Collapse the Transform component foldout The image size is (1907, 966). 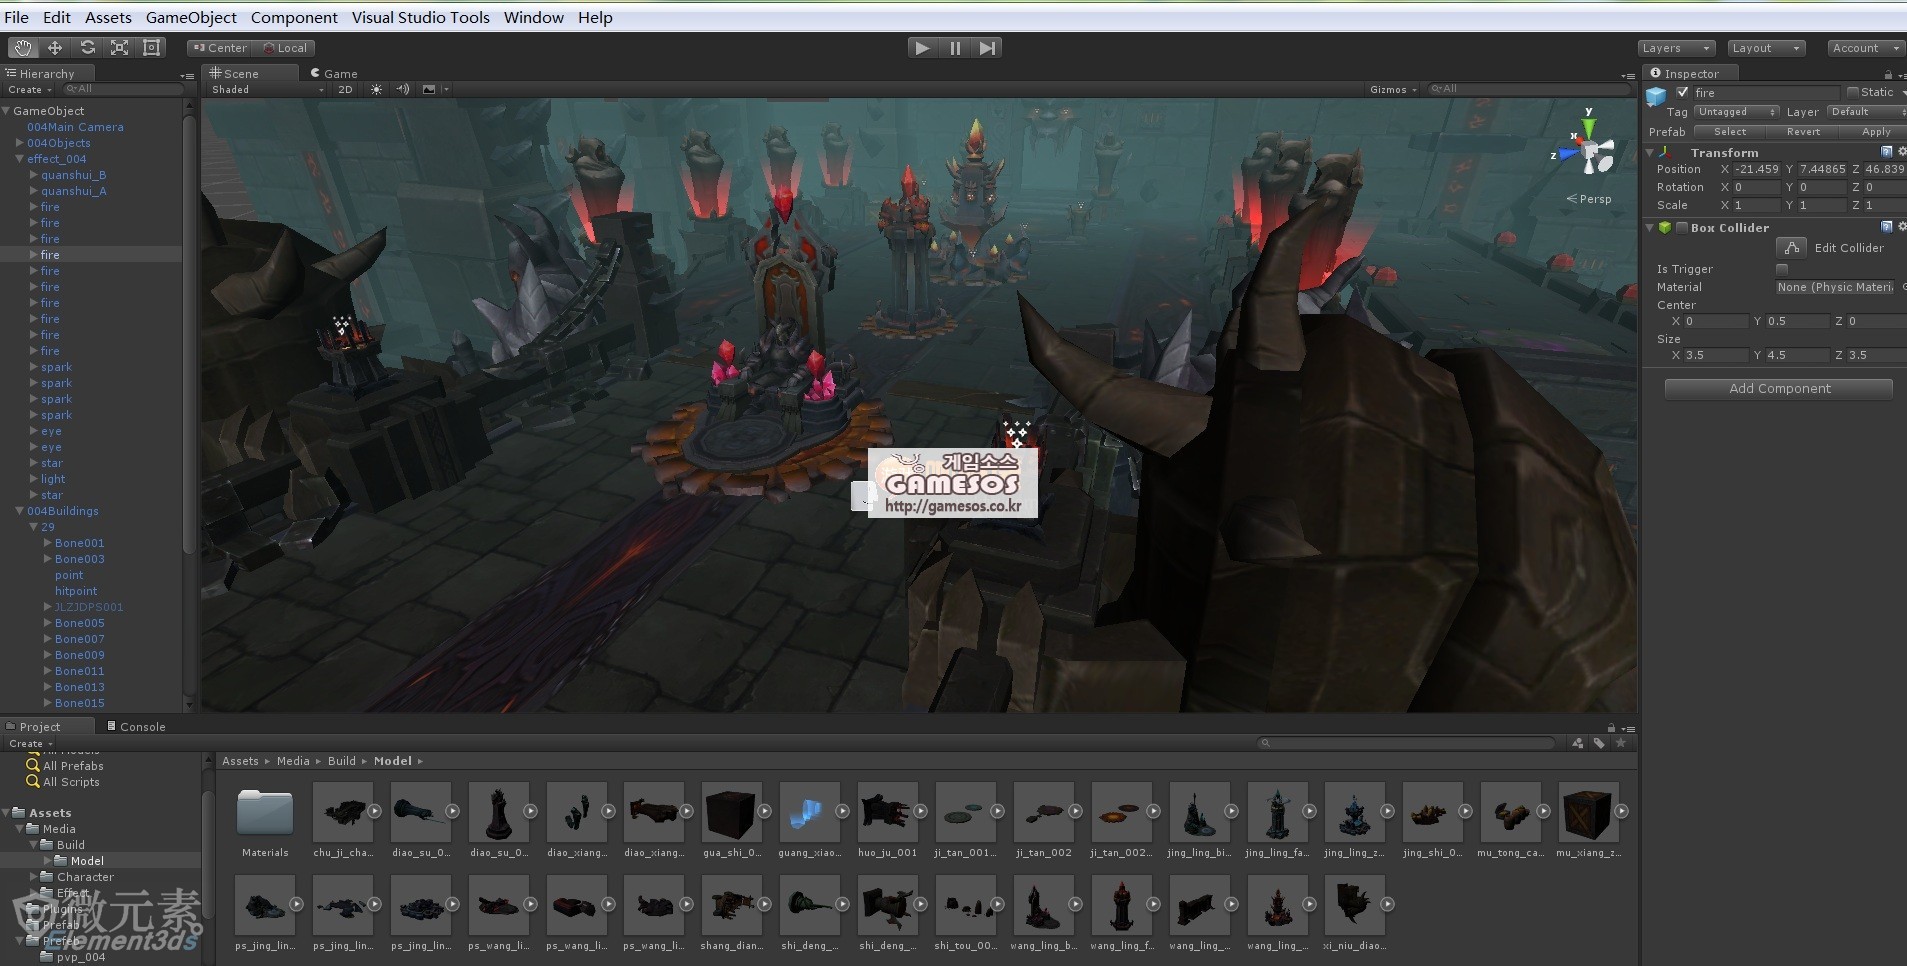pyautogui.click(x=1650, y=152)
